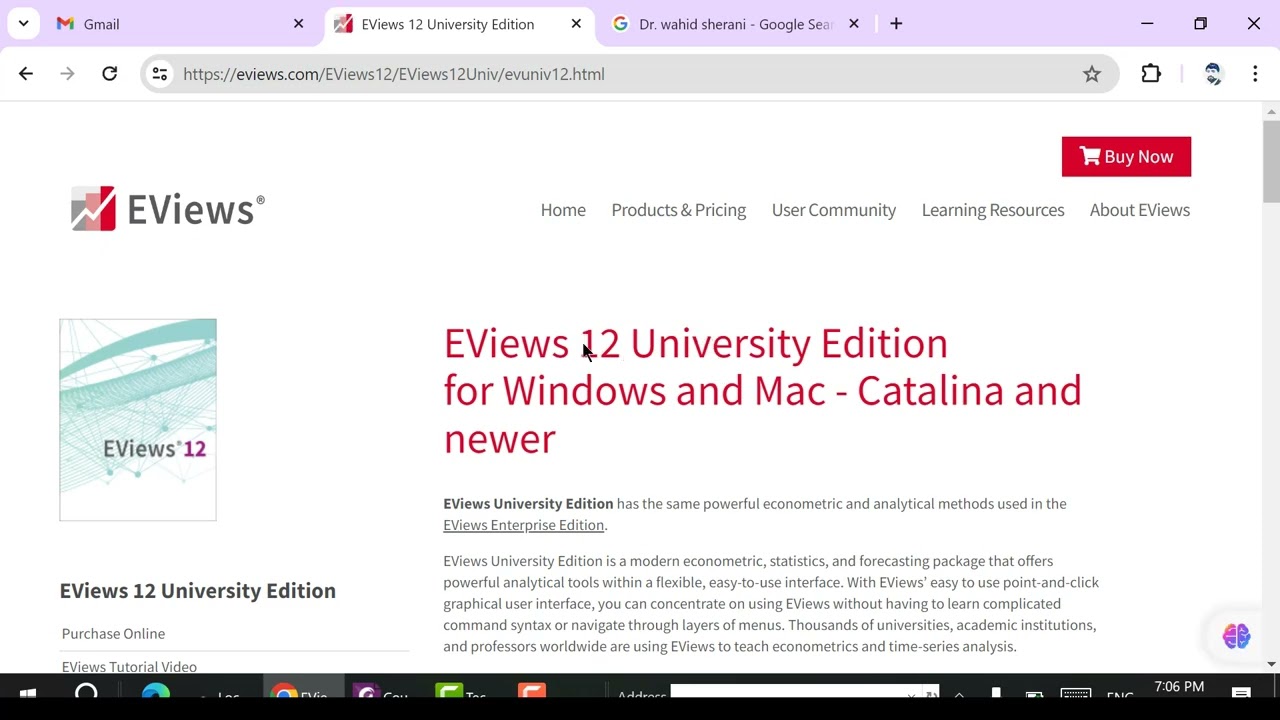Select the EViews 12 University Edition tab
Image resolution: width=1280 pixels, height=720 pixels.
coord(458,24)
